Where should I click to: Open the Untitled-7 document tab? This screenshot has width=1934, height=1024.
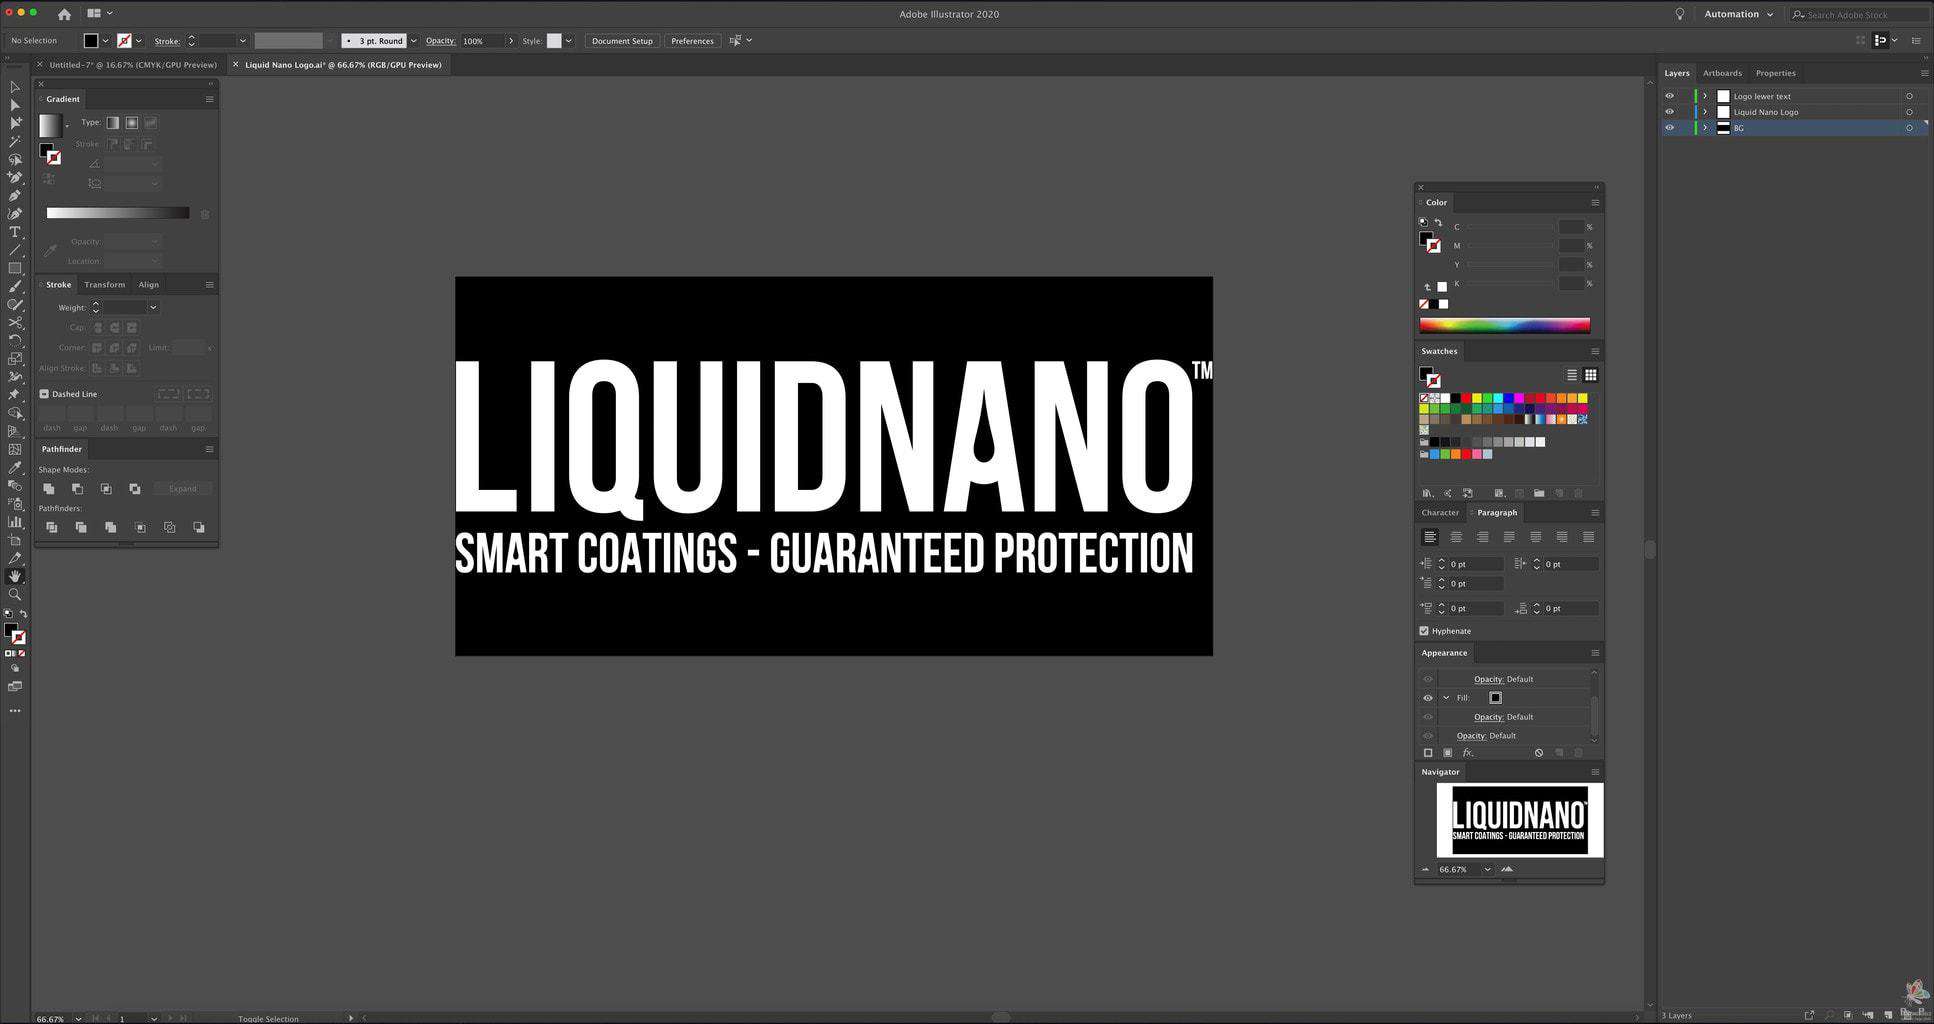coord(132,65)
